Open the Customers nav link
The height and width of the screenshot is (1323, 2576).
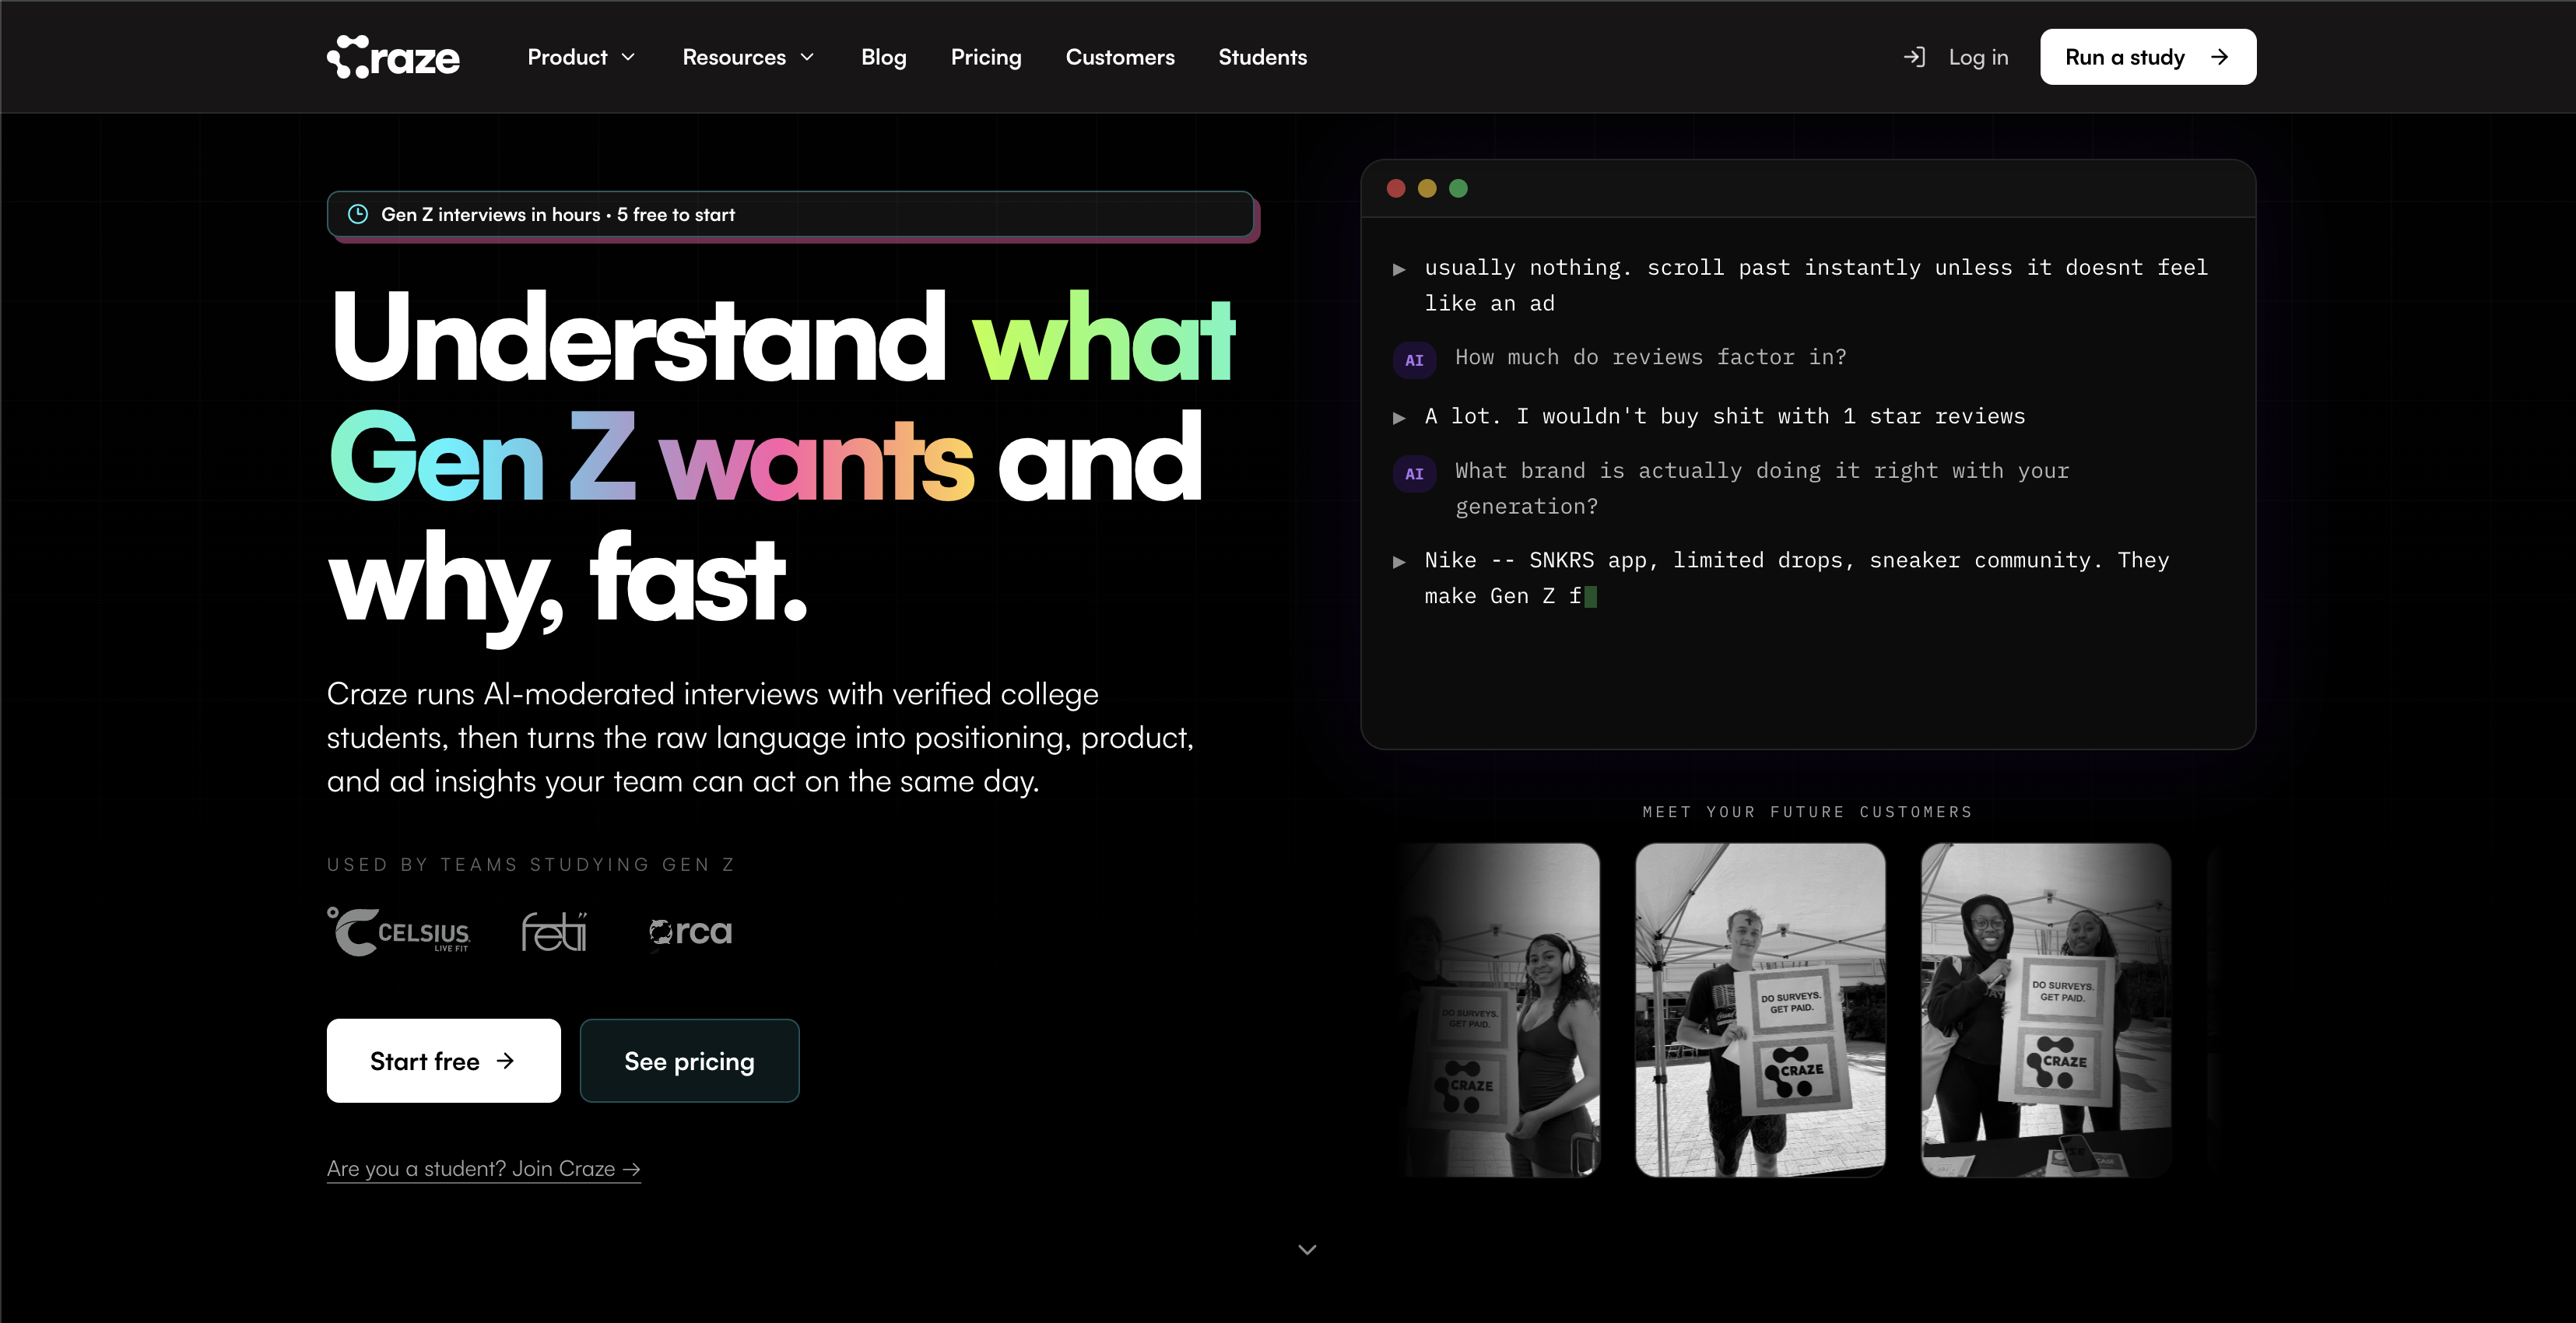tap(1120, 57)
